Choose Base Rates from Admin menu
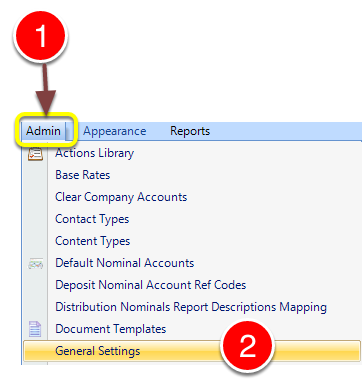 191,175
